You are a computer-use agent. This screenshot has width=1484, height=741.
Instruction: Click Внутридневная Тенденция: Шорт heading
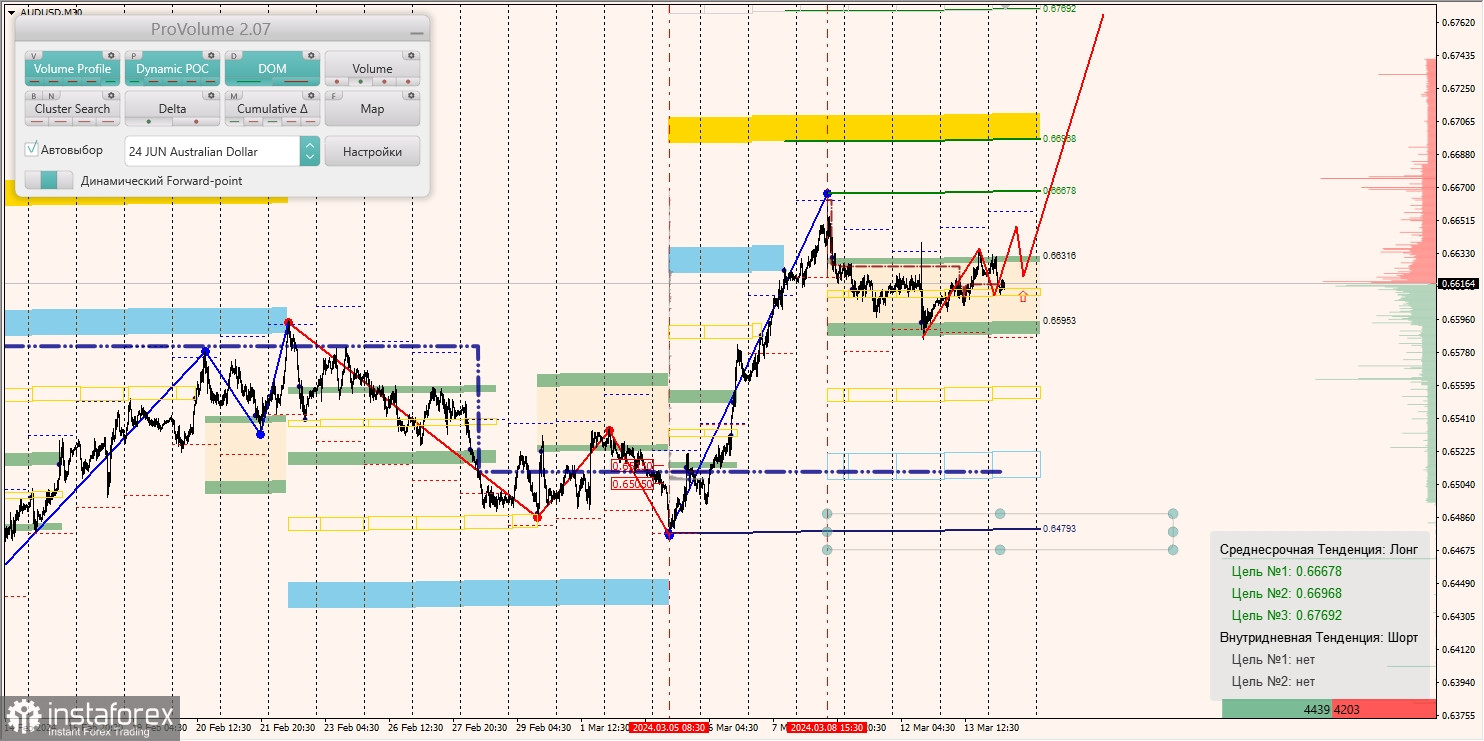click(x=1319, y=638)
